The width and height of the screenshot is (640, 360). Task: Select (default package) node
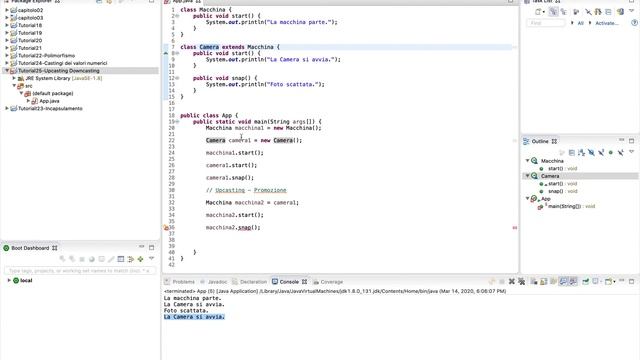[x=53, y=93]
